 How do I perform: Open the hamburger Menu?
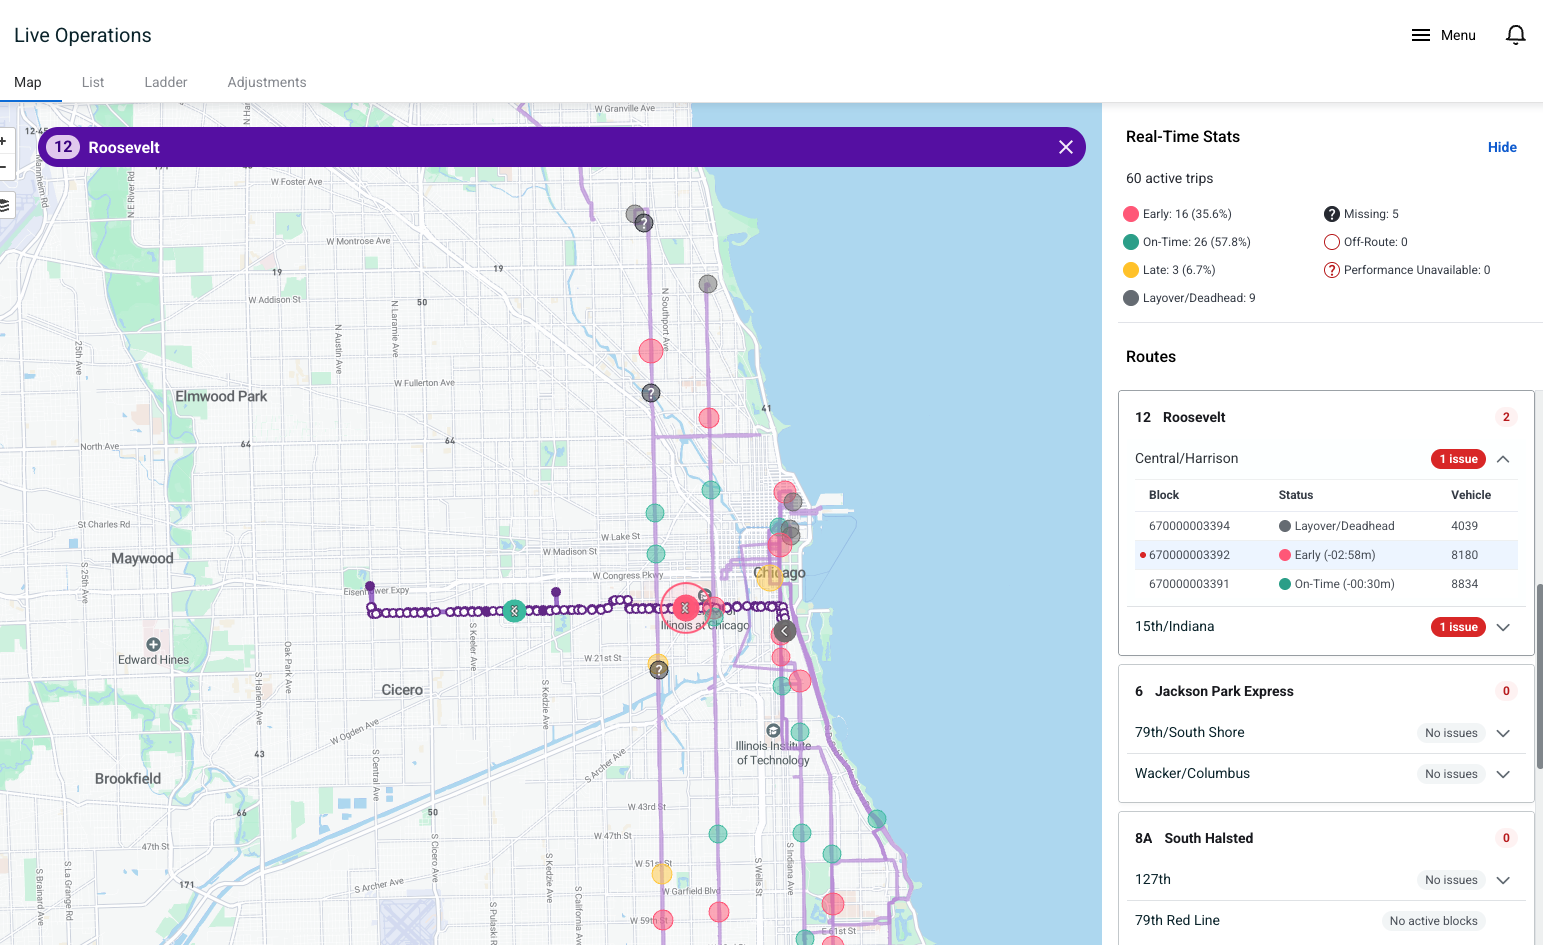[1443, 35]
